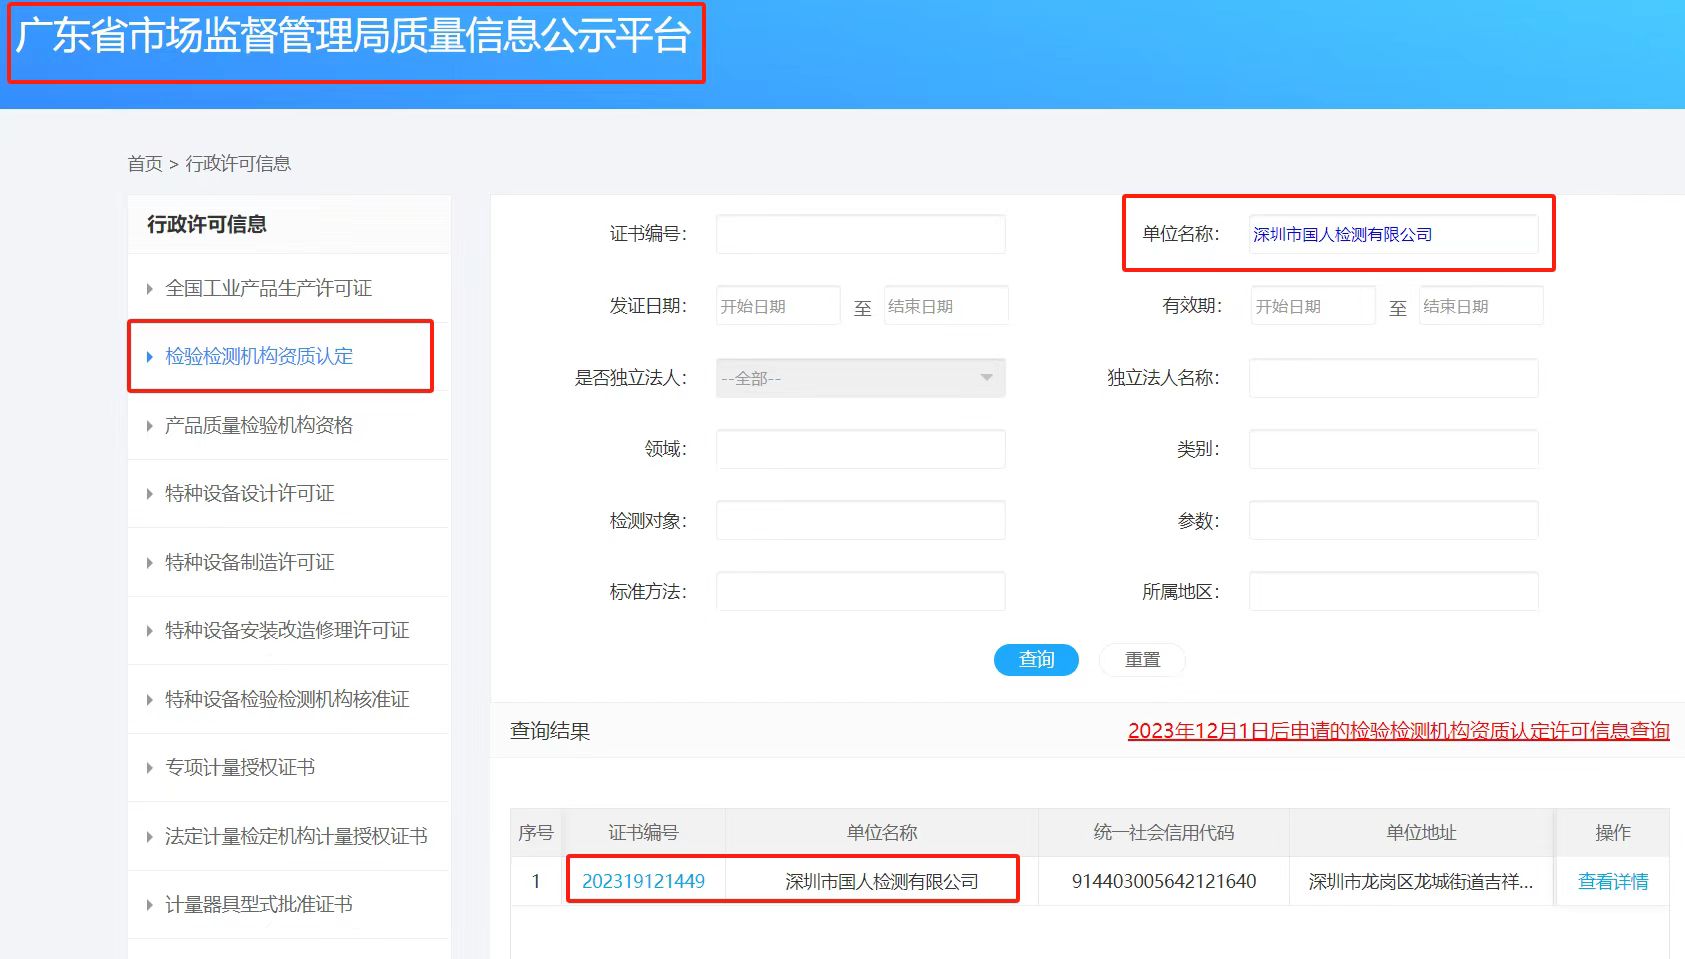Open 专项计量授权证书 menu item

pyautogui.click(x=240, y=767)
